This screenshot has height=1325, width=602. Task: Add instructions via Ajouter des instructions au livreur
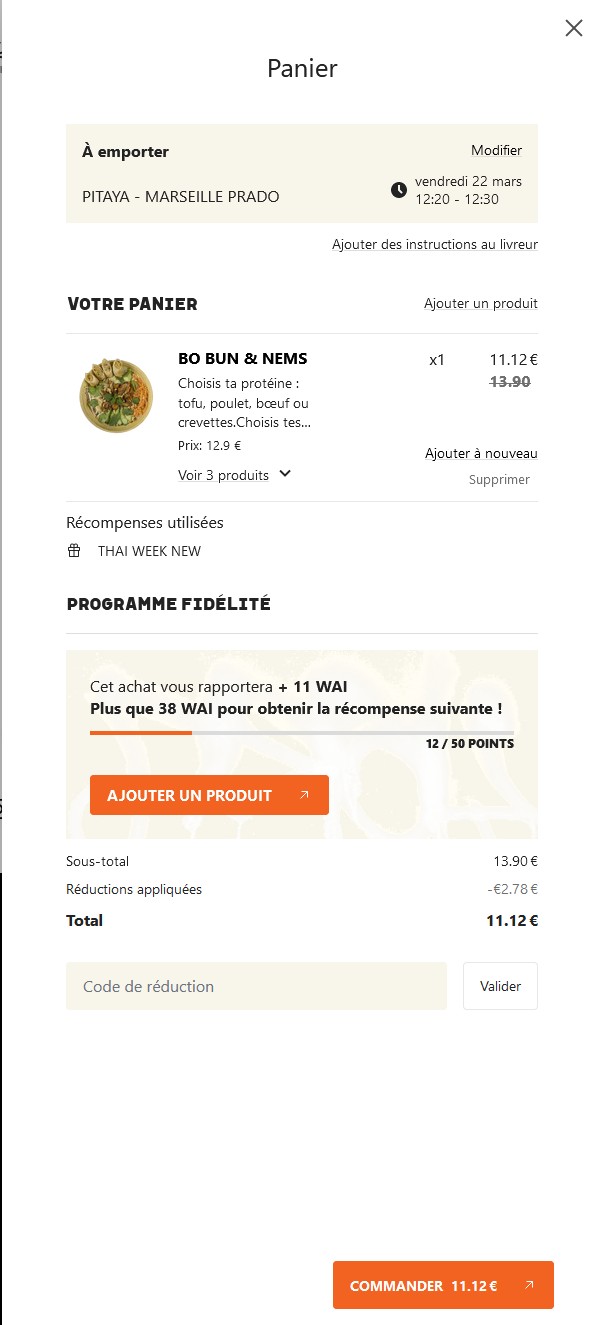(435, 245)
